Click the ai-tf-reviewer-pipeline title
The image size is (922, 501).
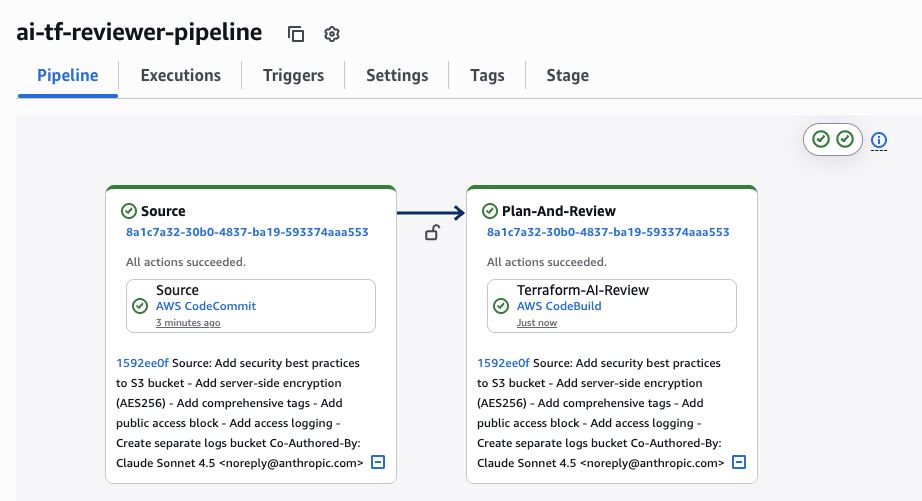139,32
